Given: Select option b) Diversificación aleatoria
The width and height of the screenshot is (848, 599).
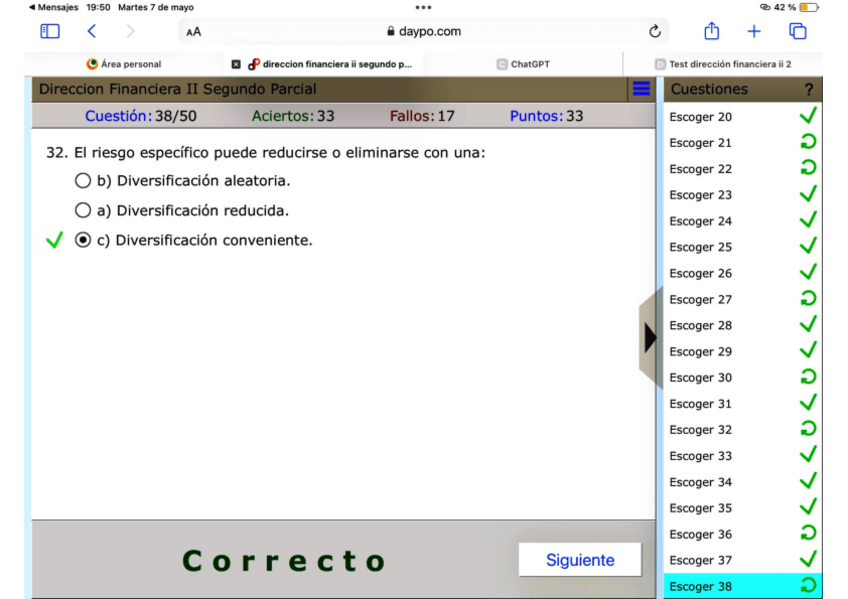Looking at the screenshot, I should coord(83,181).
